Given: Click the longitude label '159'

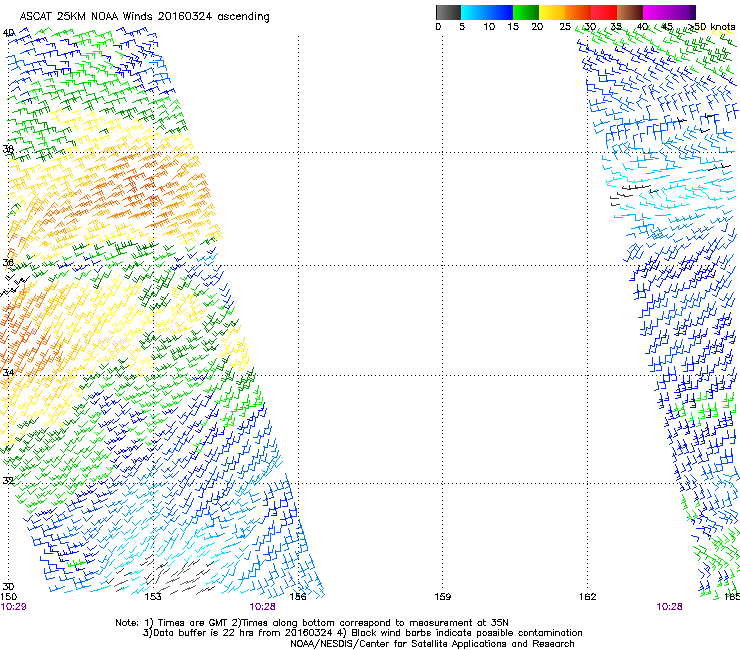Looking at the screenshot, I should pyautogui.click(x=443, y=597).
